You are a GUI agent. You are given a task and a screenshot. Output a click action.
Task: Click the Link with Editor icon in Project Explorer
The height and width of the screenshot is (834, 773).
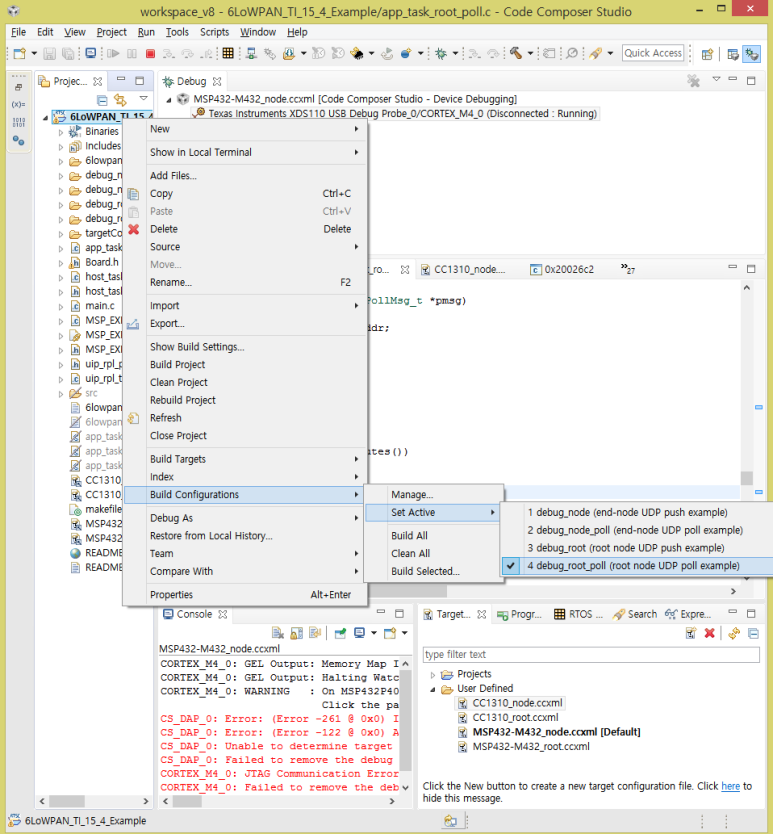point(121,100)
